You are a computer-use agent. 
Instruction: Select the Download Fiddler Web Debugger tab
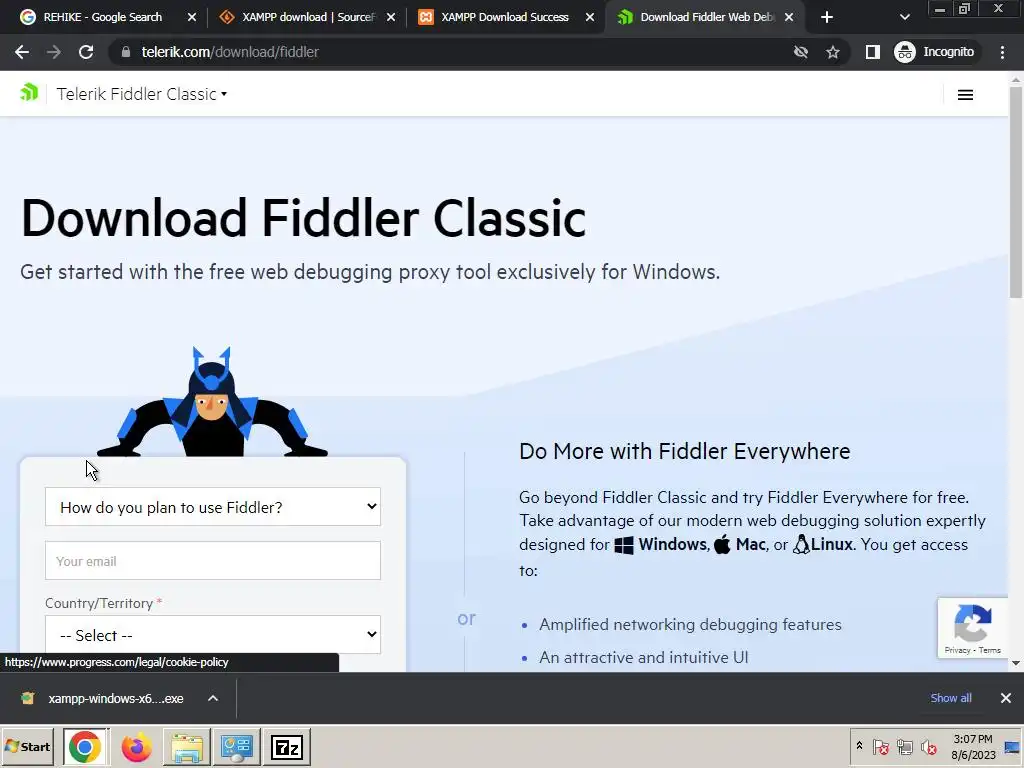tap(696, 17)
